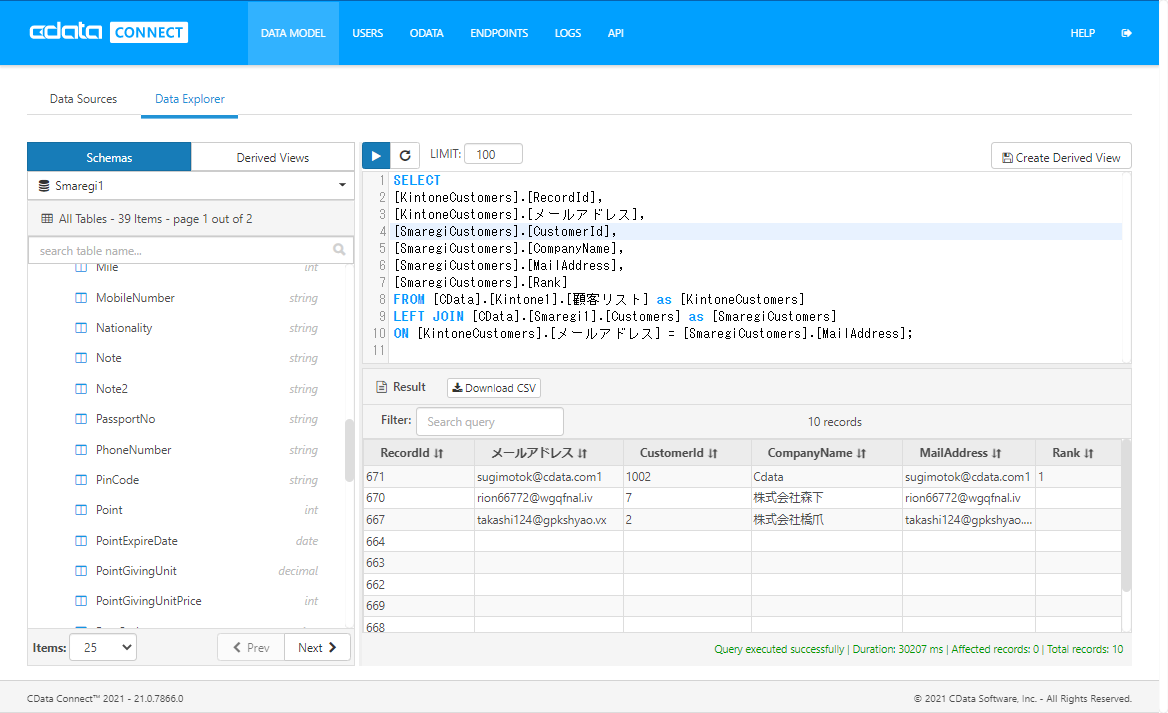This screenshot has height=713, width=1168.
Task: Sort by RecordId column arrows
Action: [x=439, y=453]
